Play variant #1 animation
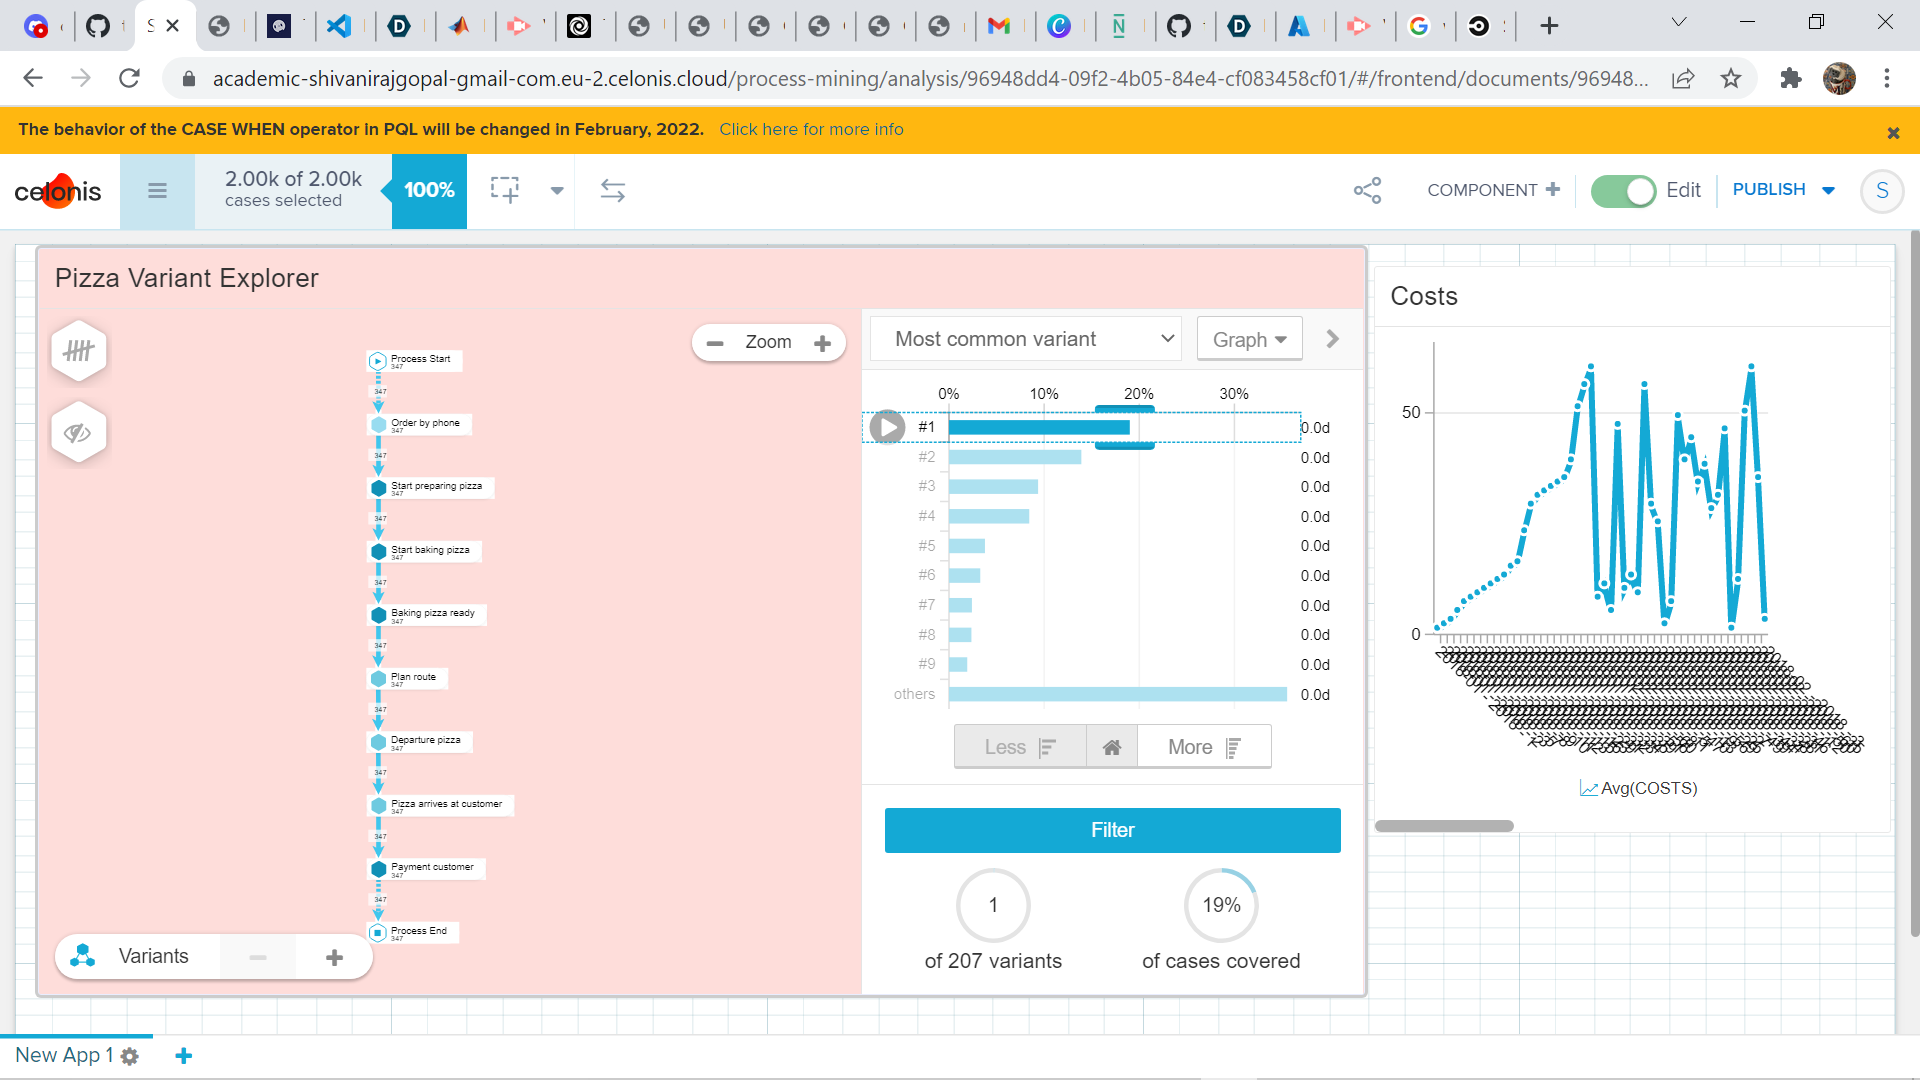 887,427
